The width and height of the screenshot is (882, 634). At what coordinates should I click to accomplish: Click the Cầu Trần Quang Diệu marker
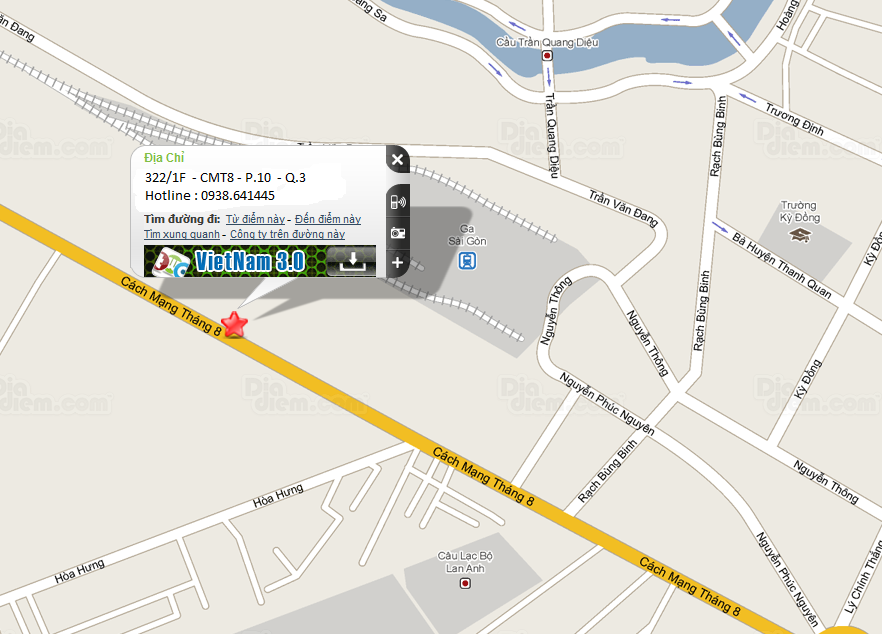(547, 56)
